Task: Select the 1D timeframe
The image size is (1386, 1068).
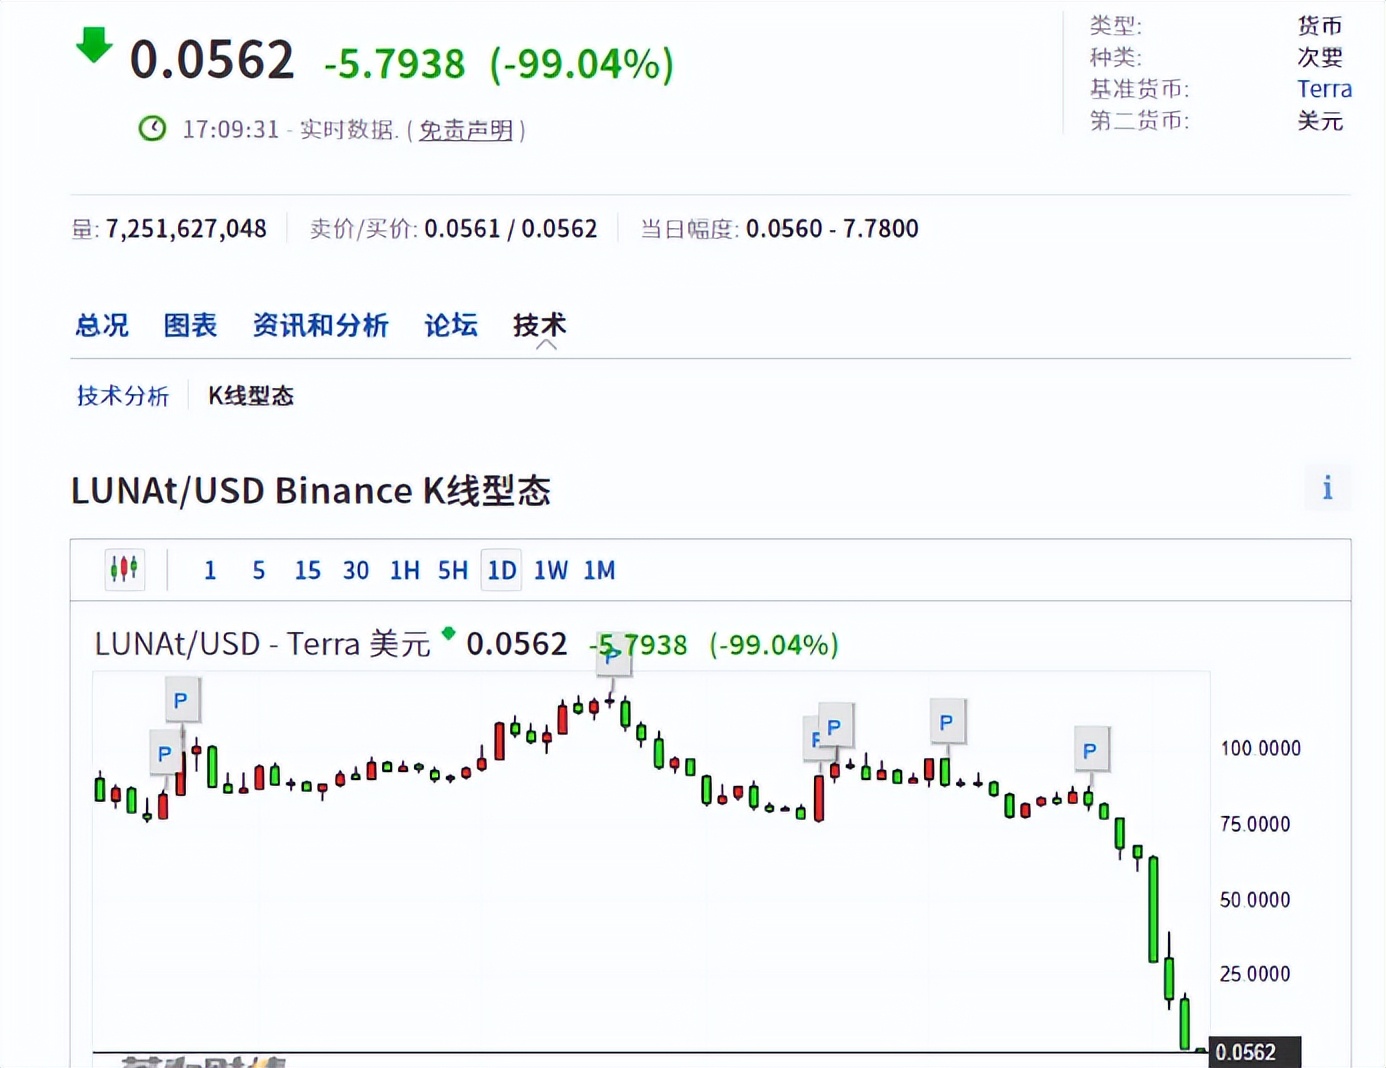Action: coord(501,570)
